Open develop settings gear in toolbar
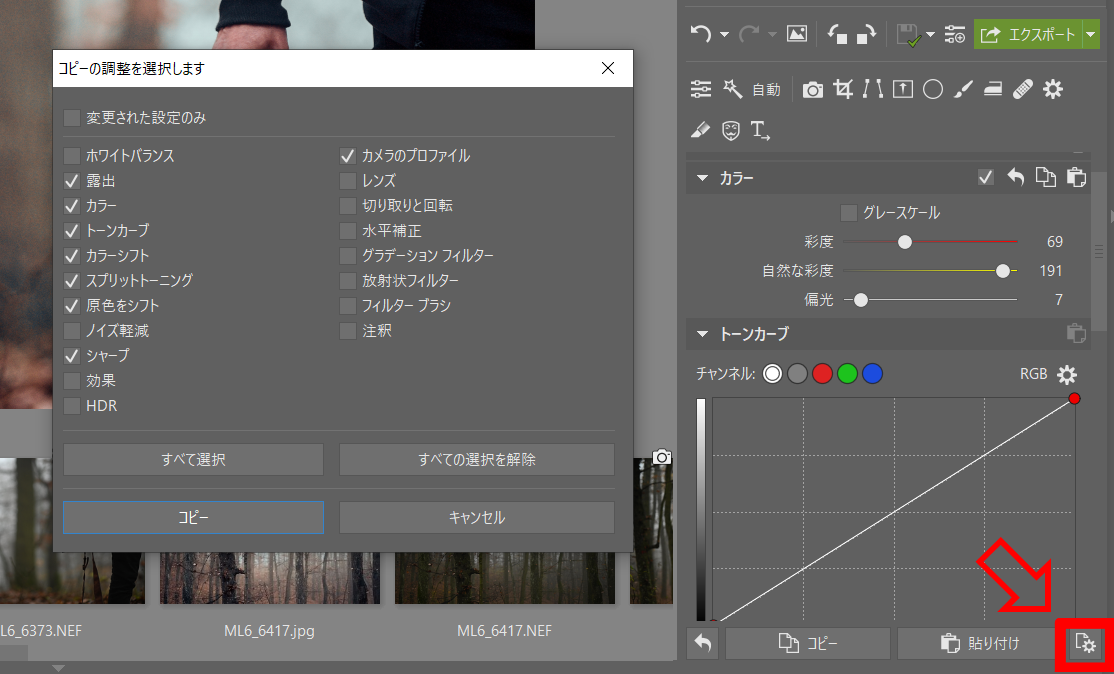 click(1053, 89)
